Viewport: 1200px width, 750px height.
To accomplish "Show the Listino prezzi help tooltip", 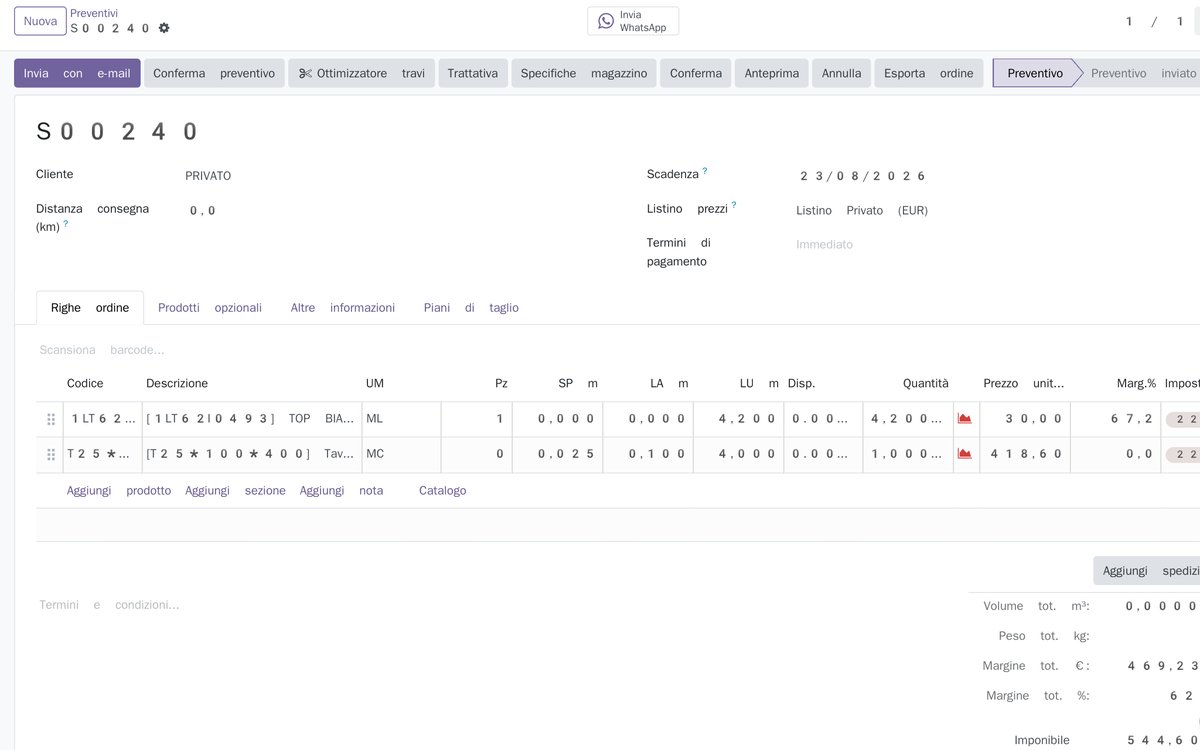I will tap(734, 205).
